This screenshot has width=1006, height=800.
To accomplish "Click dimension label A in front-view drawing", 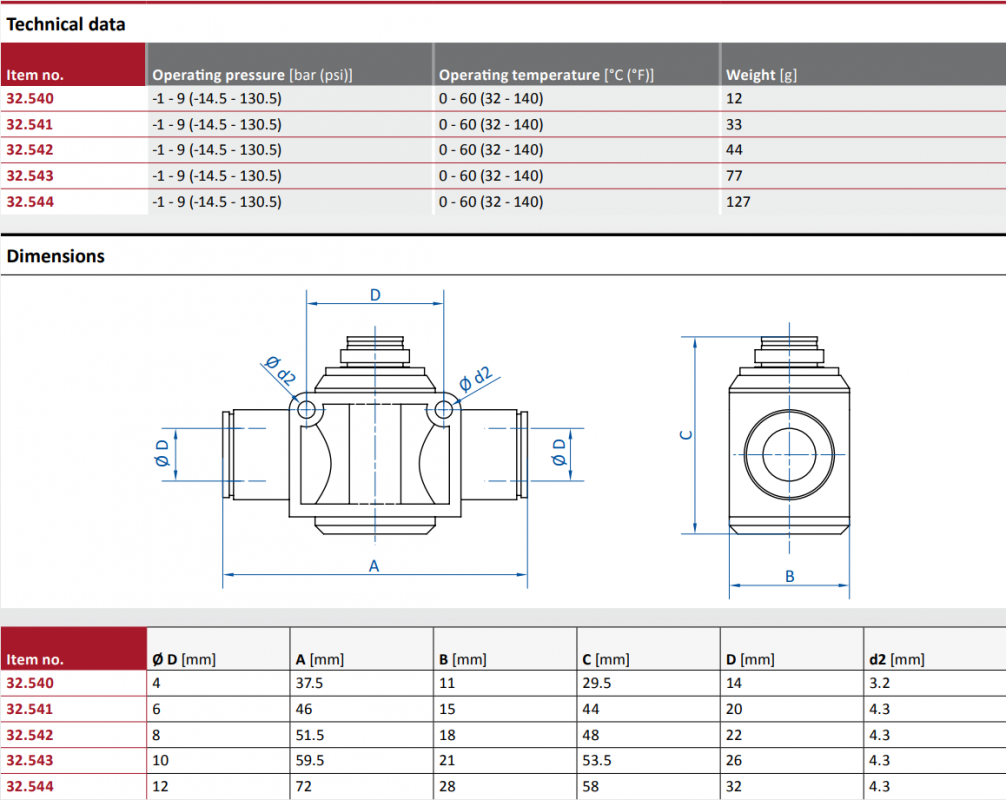I will (x=374, y=566).
